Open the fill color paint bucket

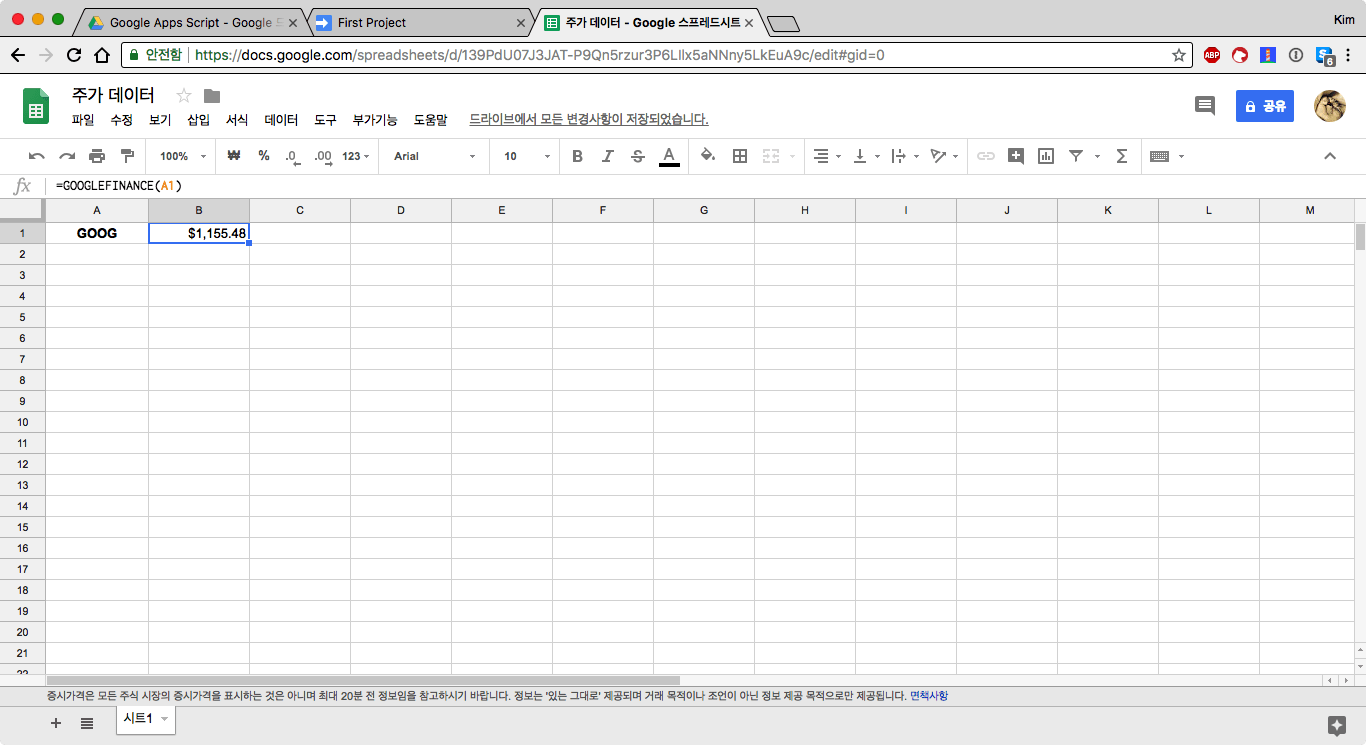pyautogui.click(x=708, y=156)
